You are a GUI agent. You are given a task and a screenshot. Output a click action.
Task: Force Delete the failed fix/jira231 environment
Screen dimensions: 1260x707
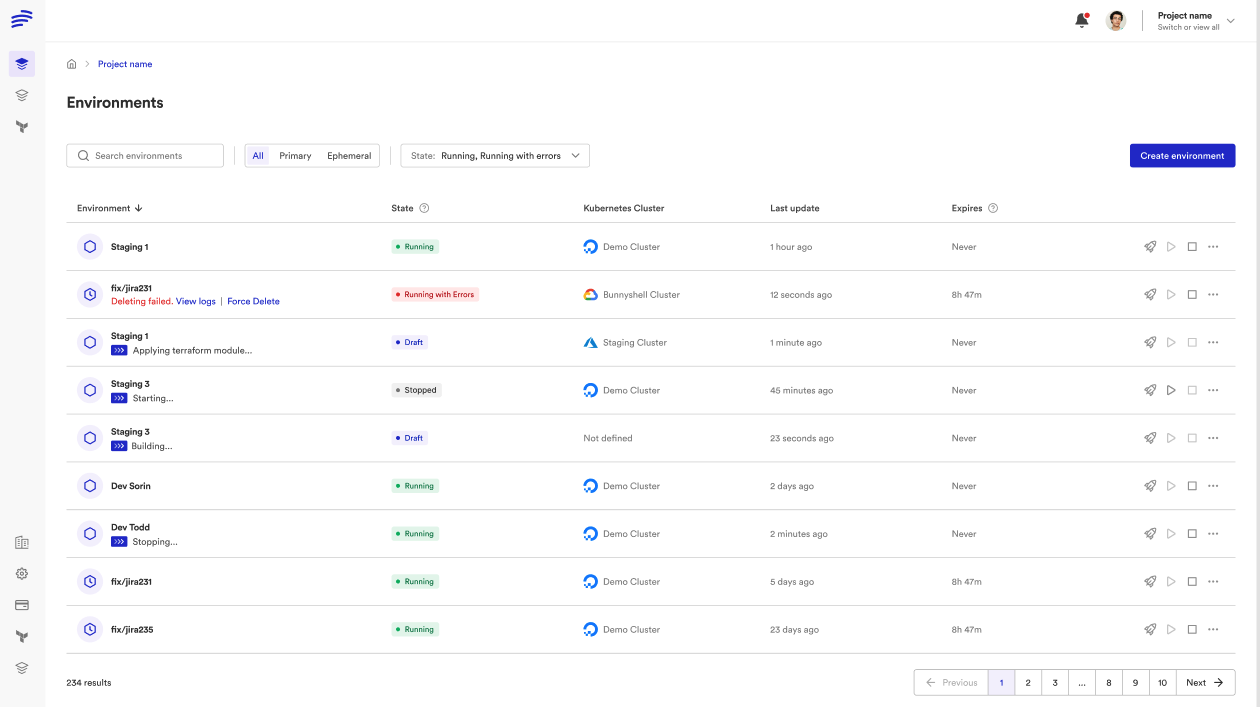point(253,301)
